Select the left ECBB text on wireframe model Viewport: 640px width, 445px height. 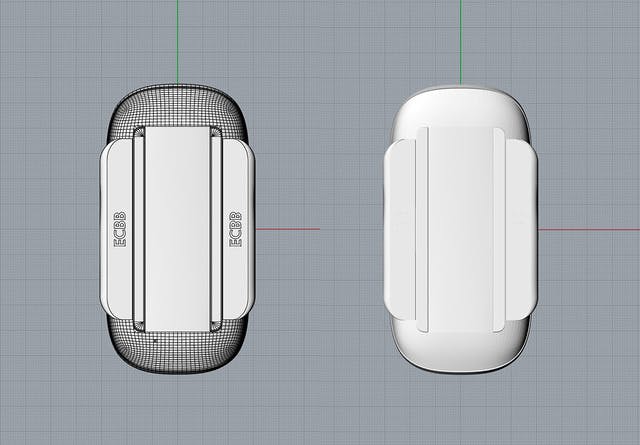120,230
